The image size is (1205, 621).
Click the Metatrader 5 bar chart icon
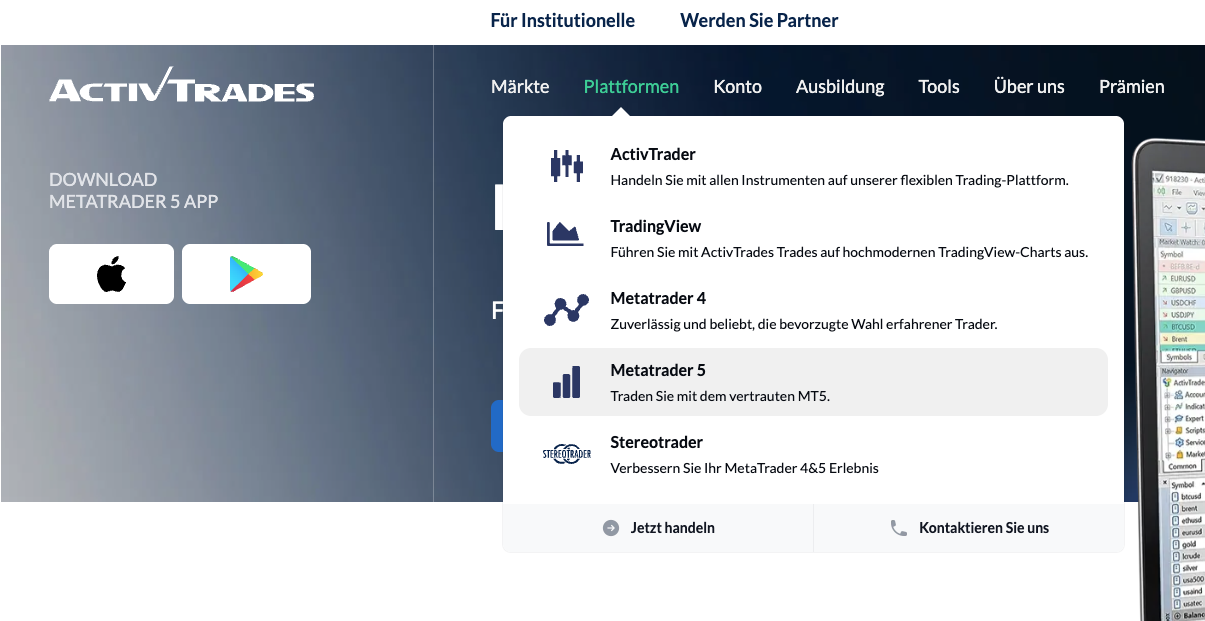[566, 381]
